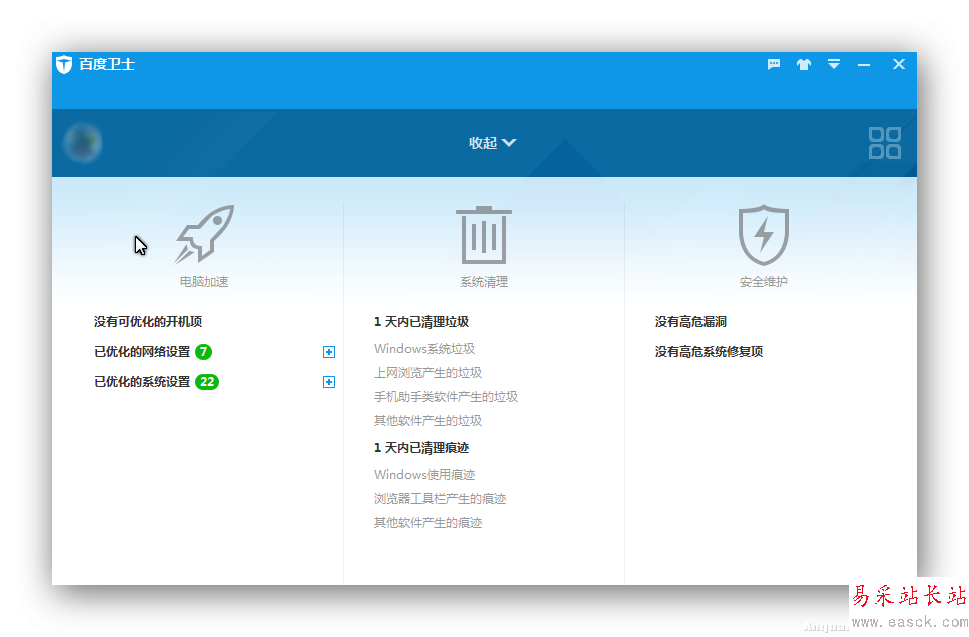The height and width of the screenshot is (637, 969).
Task: Click the Baidu Guard shield logo
Action: click(x=64, y=64)
